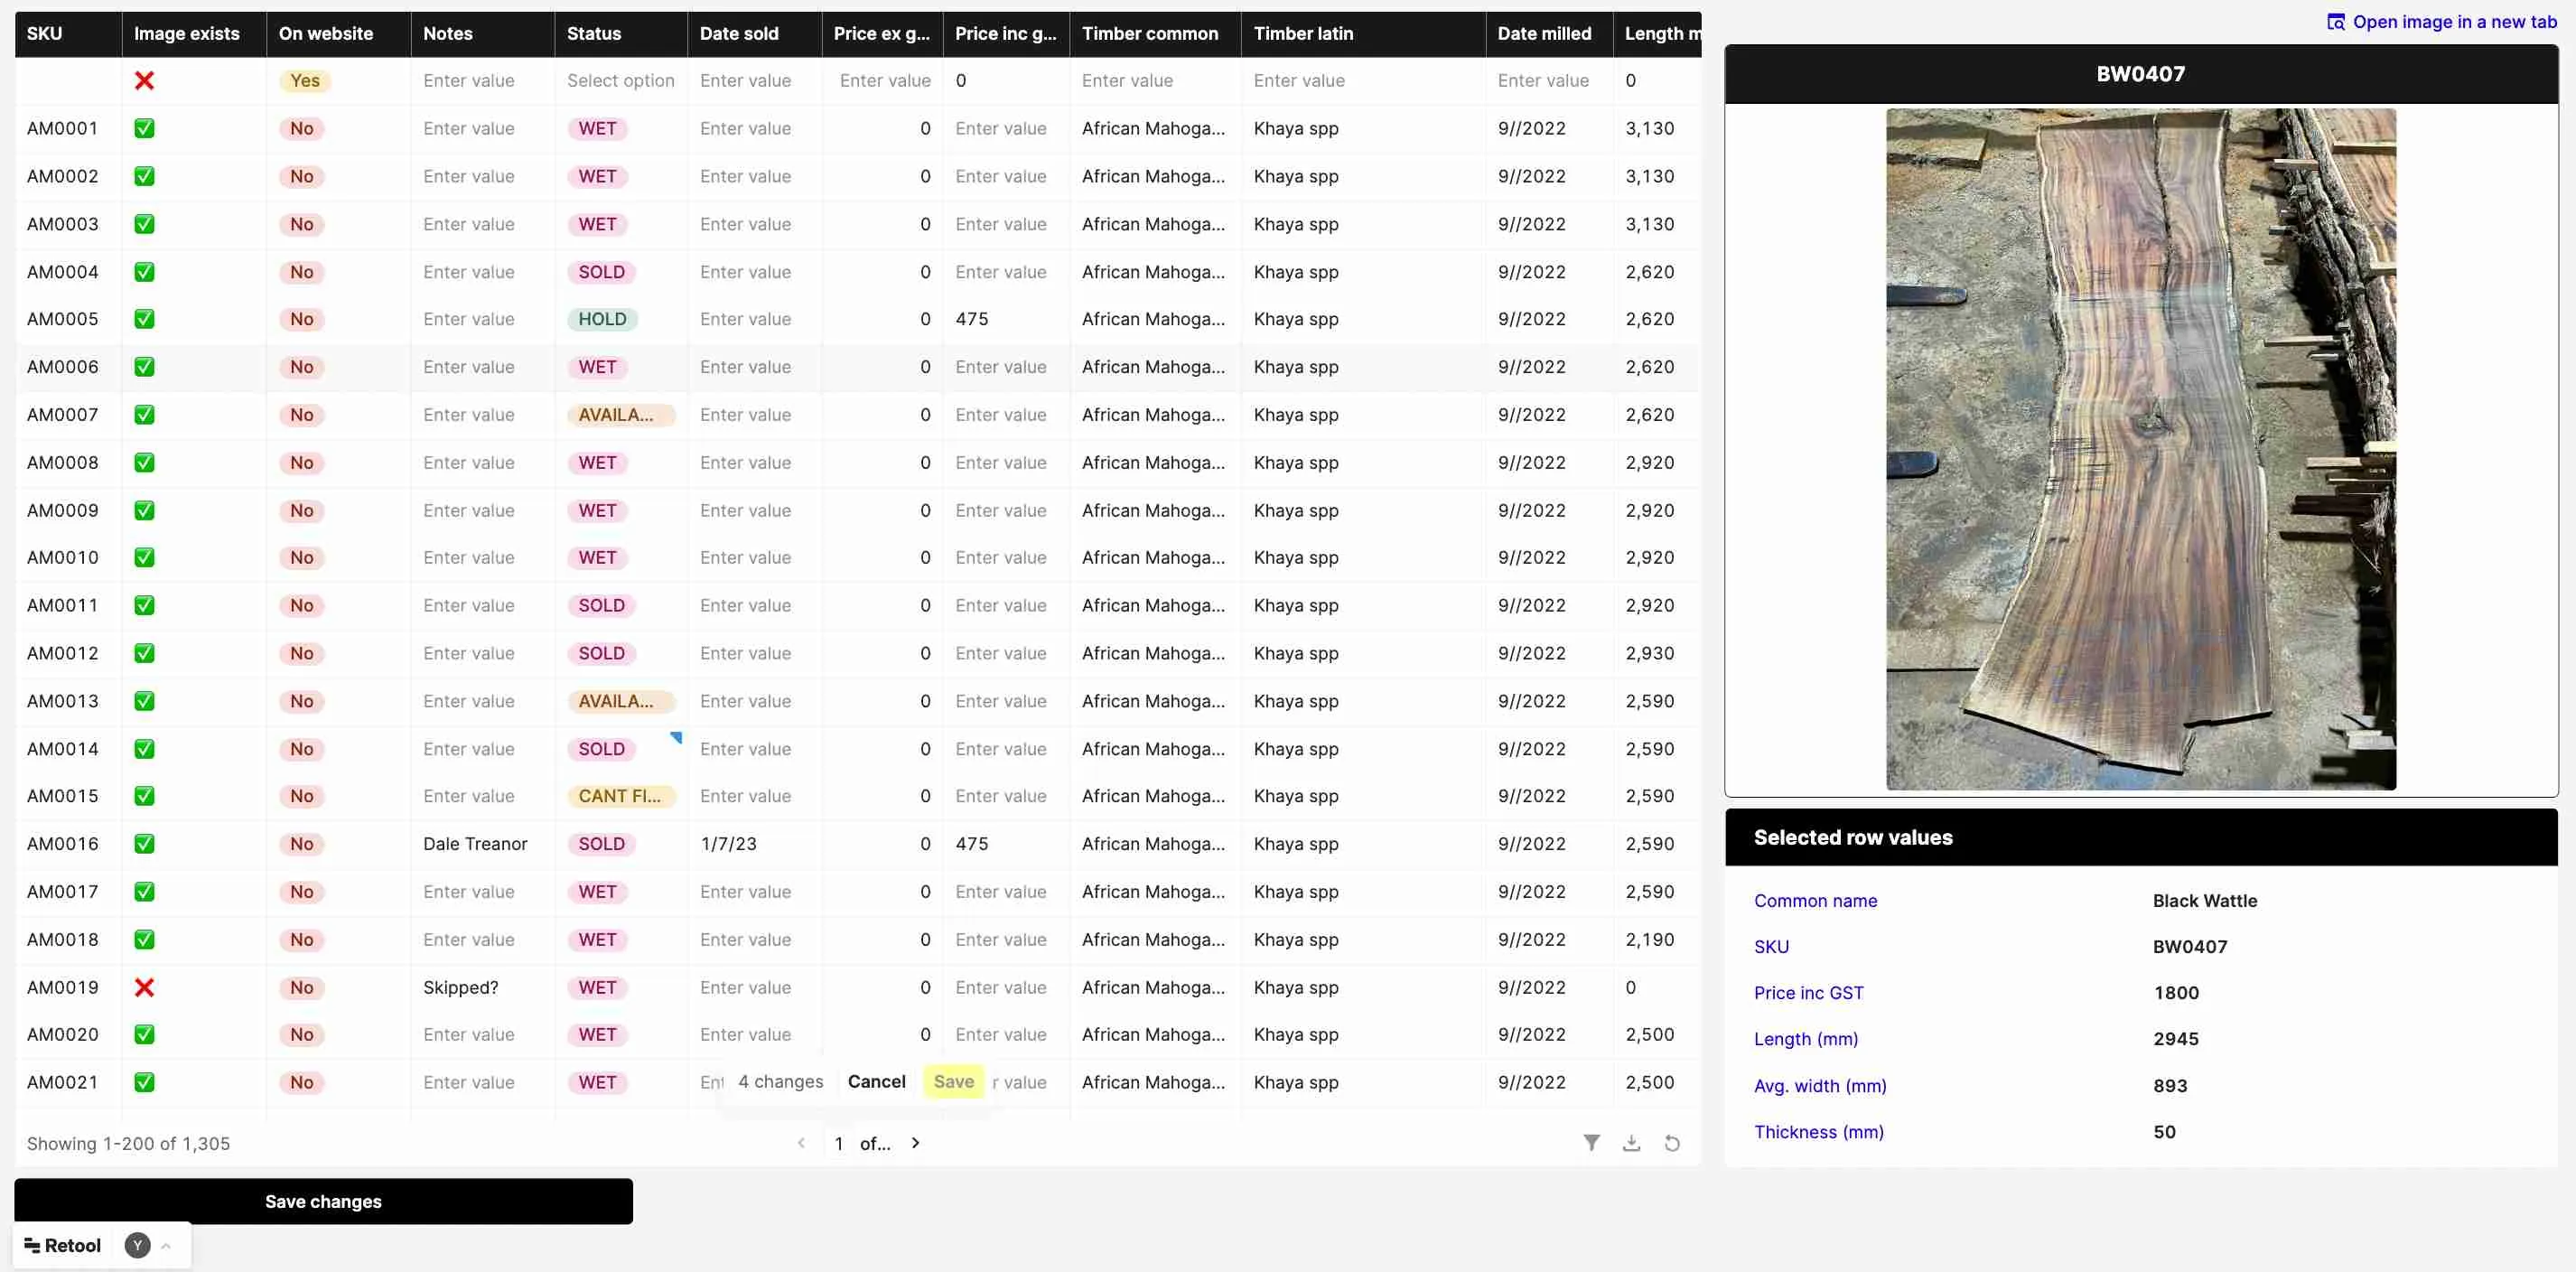Click Black Wattle common name value
The image size is (2576, 1272).
[2205, 901]
